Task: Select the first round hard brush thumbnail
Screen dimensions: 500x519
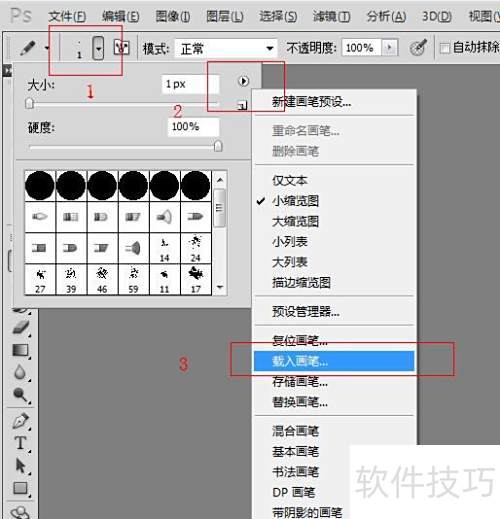Action: tap(40, 186)
